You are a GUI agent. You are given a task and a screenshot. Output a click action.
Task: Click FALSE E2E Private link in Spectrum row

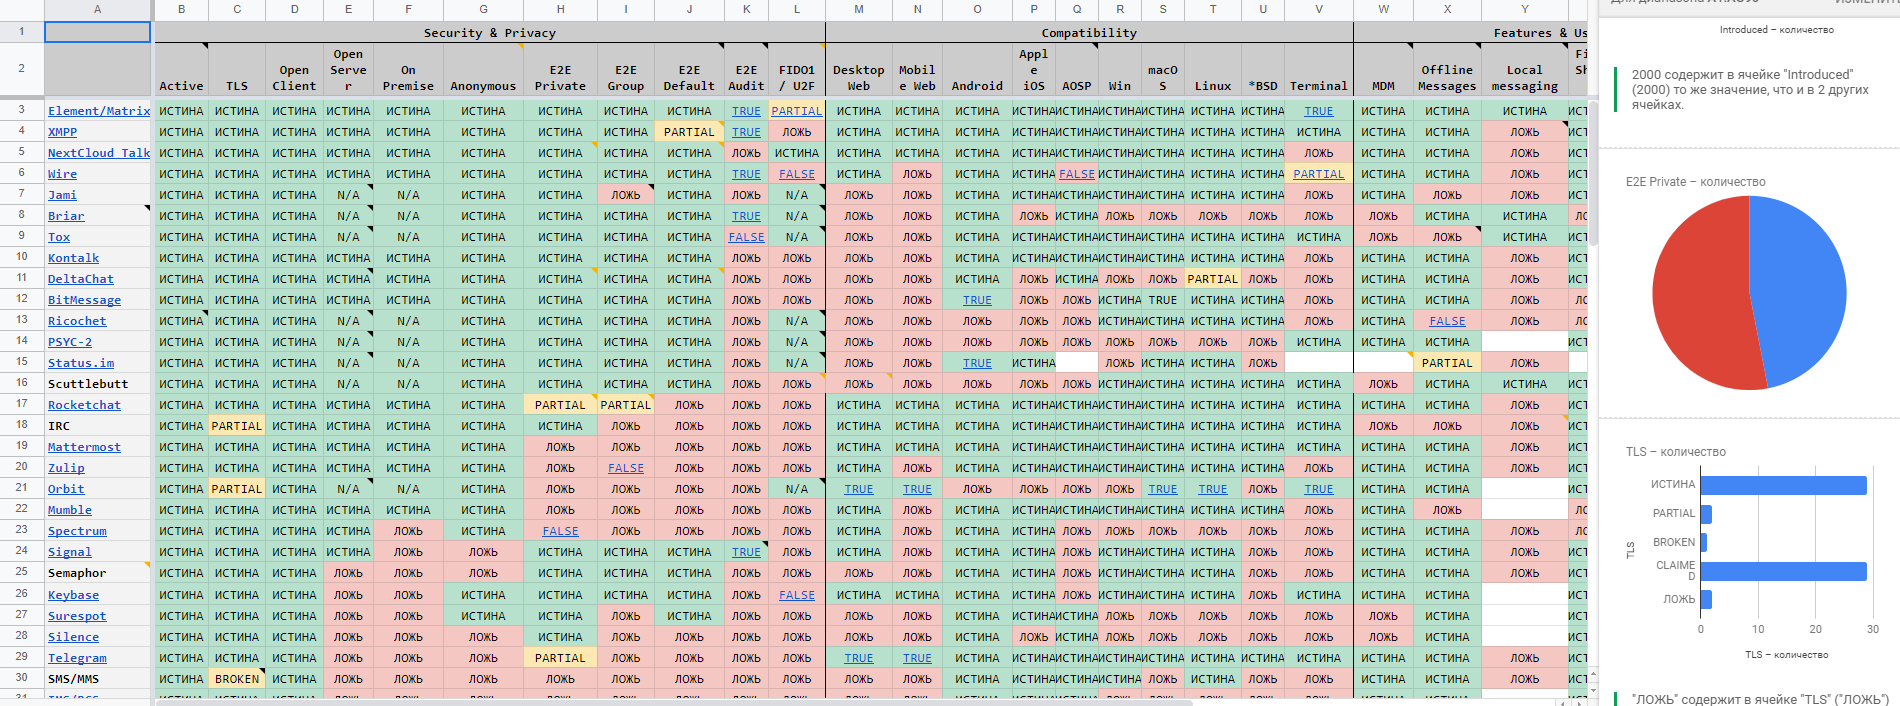(560, 531)
